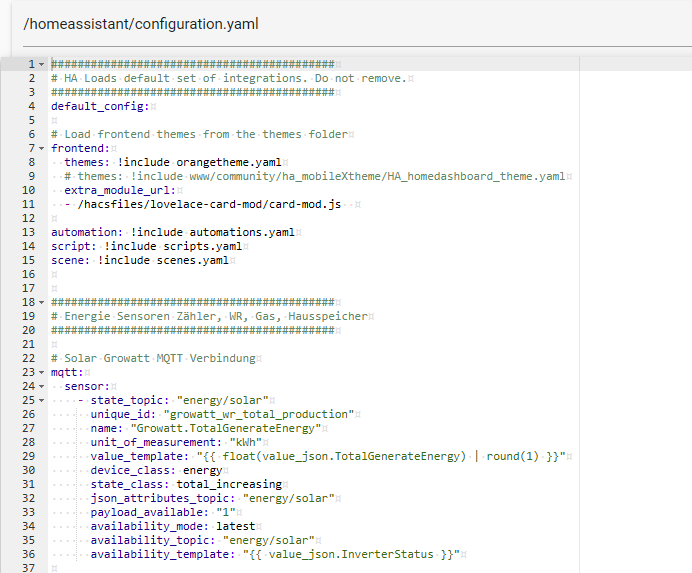This screenshot has width=692, height=573.
Task: Click 'value_json.InverterStatus' in availability_template
Action: (351, 554)
